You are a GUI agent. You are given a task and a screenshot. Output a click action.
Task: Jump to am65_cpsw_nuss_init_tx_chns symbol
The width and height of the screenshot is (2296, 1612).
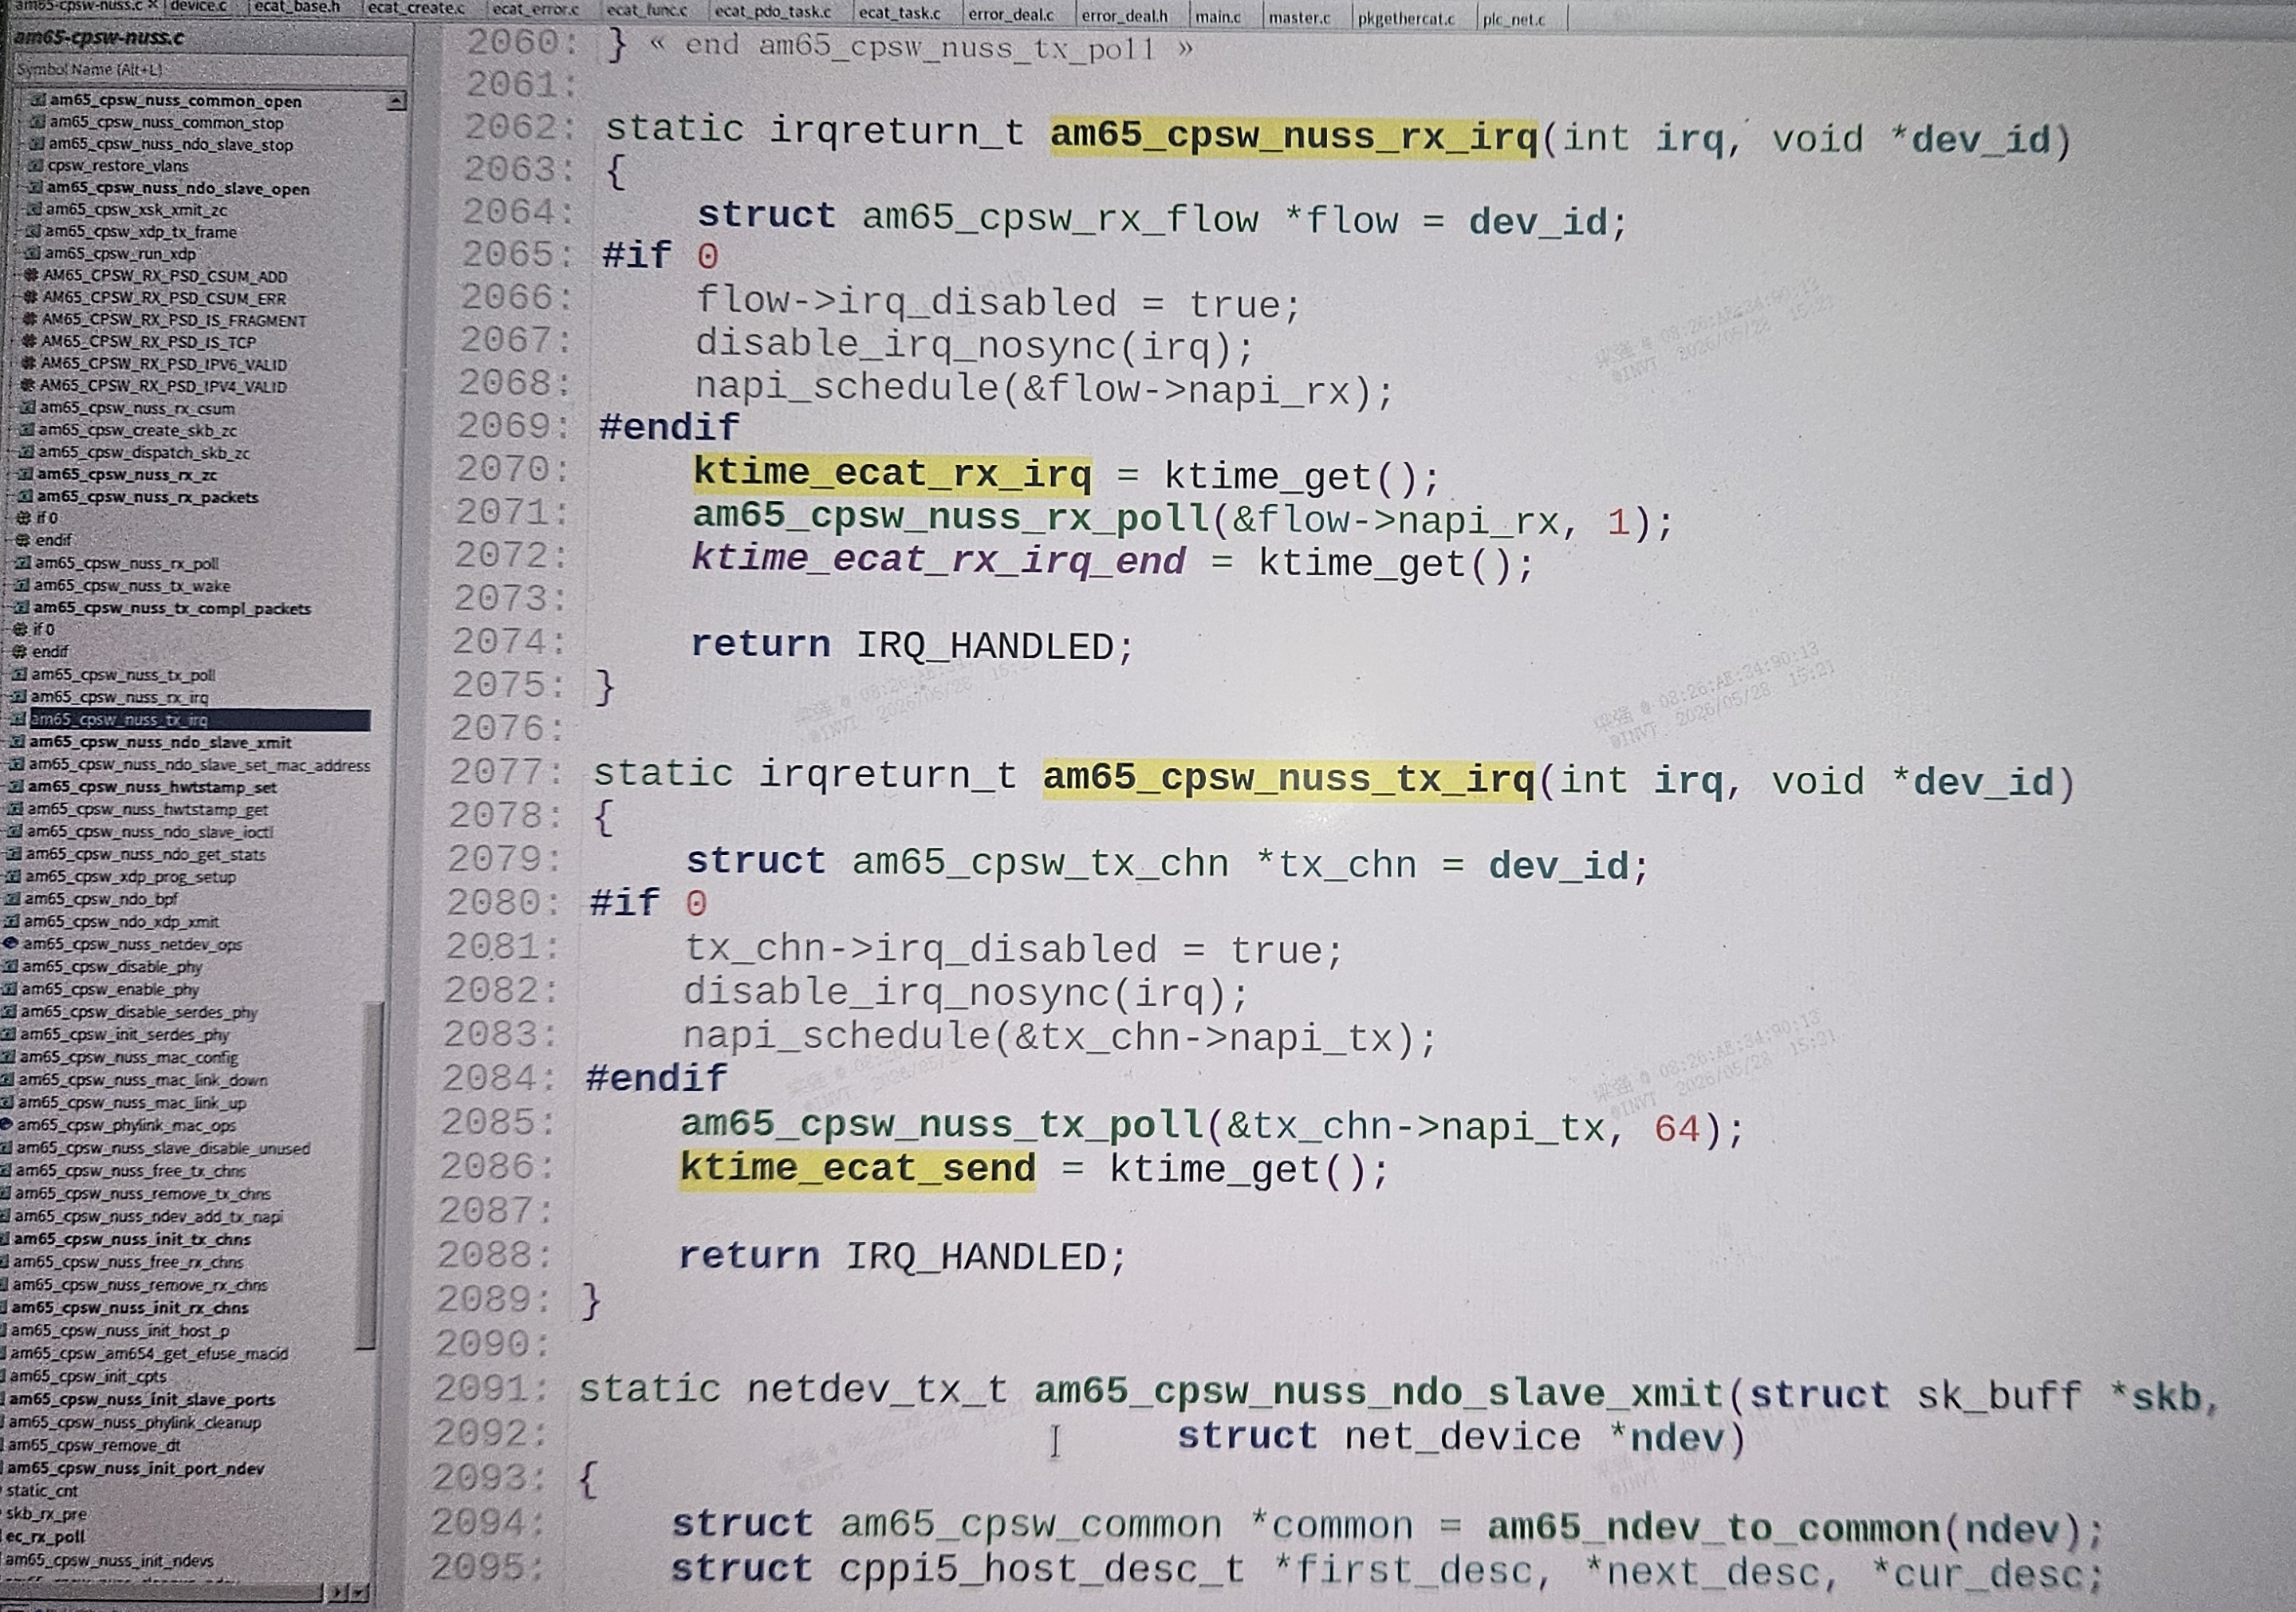(132, 1239)
